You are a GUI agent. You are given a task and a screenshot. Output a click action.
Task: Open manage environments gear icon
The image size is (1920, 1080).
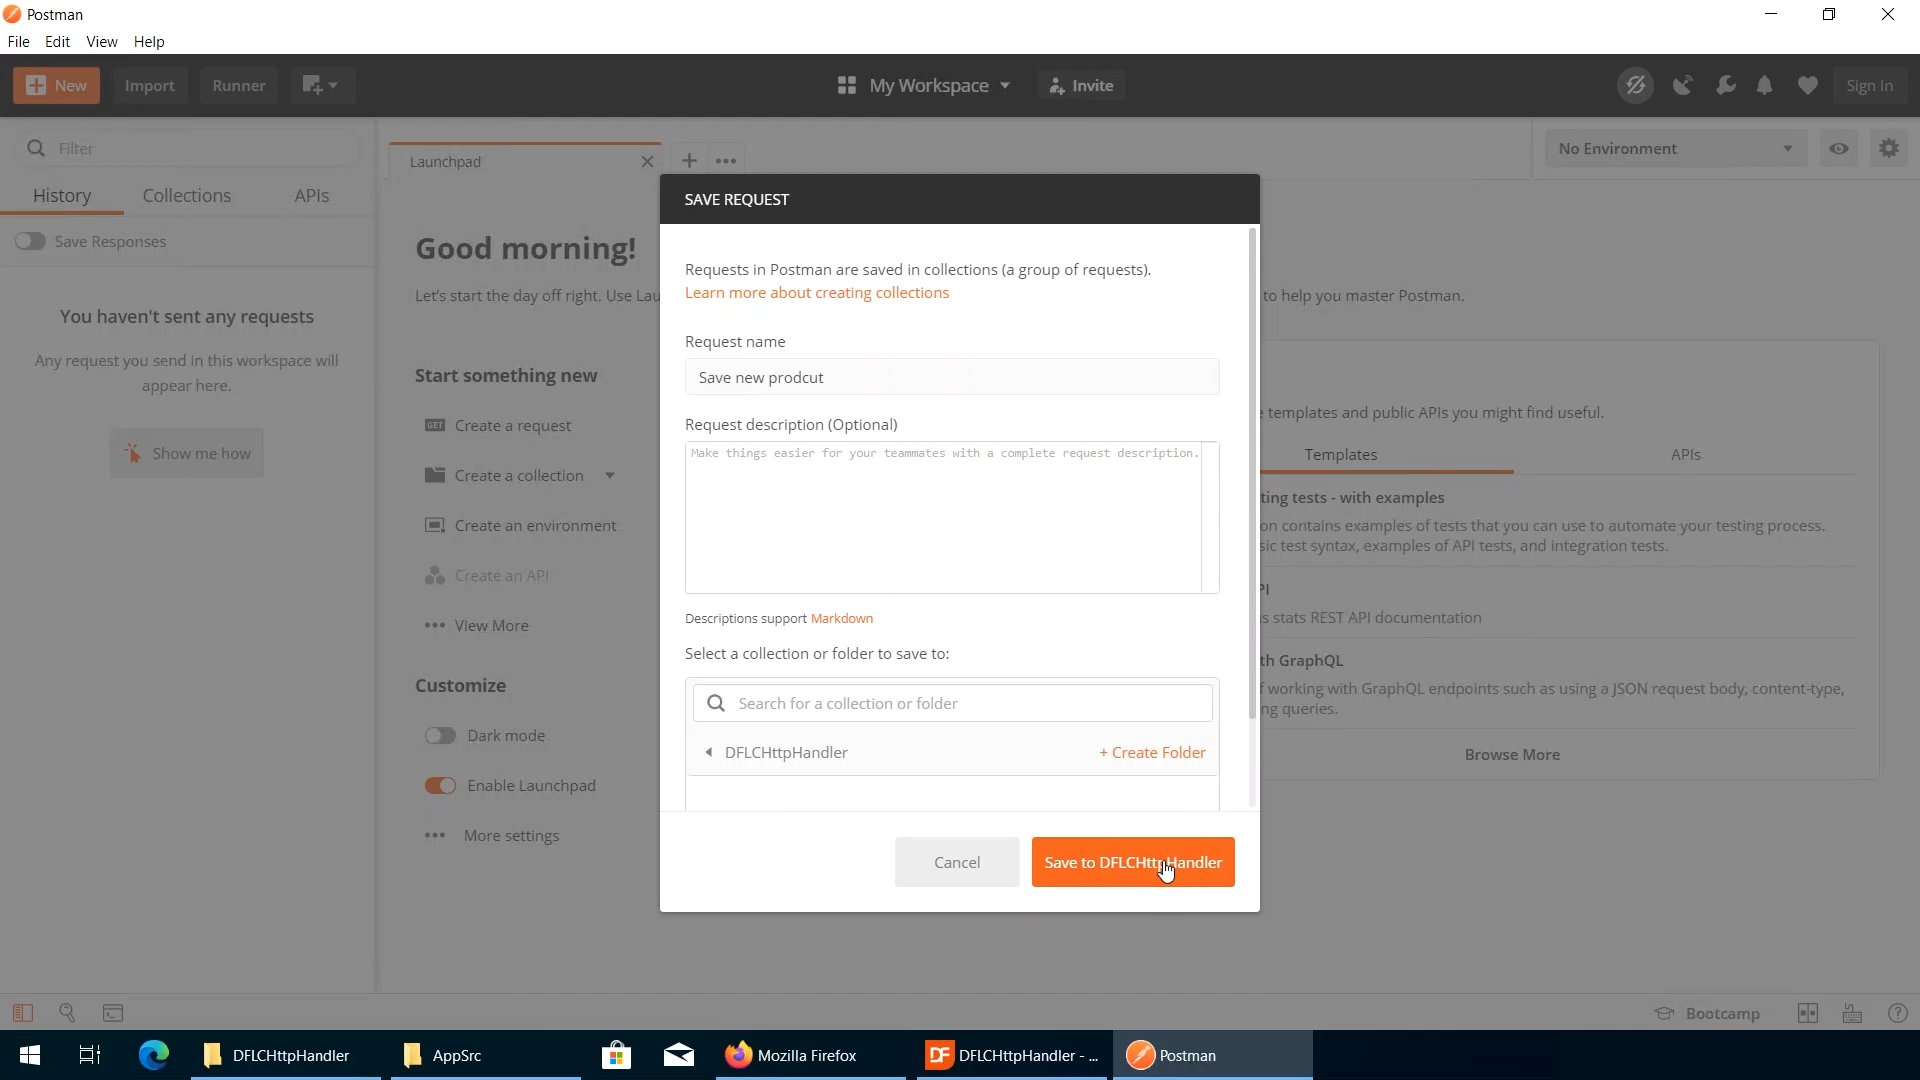tap(1888, 149)
